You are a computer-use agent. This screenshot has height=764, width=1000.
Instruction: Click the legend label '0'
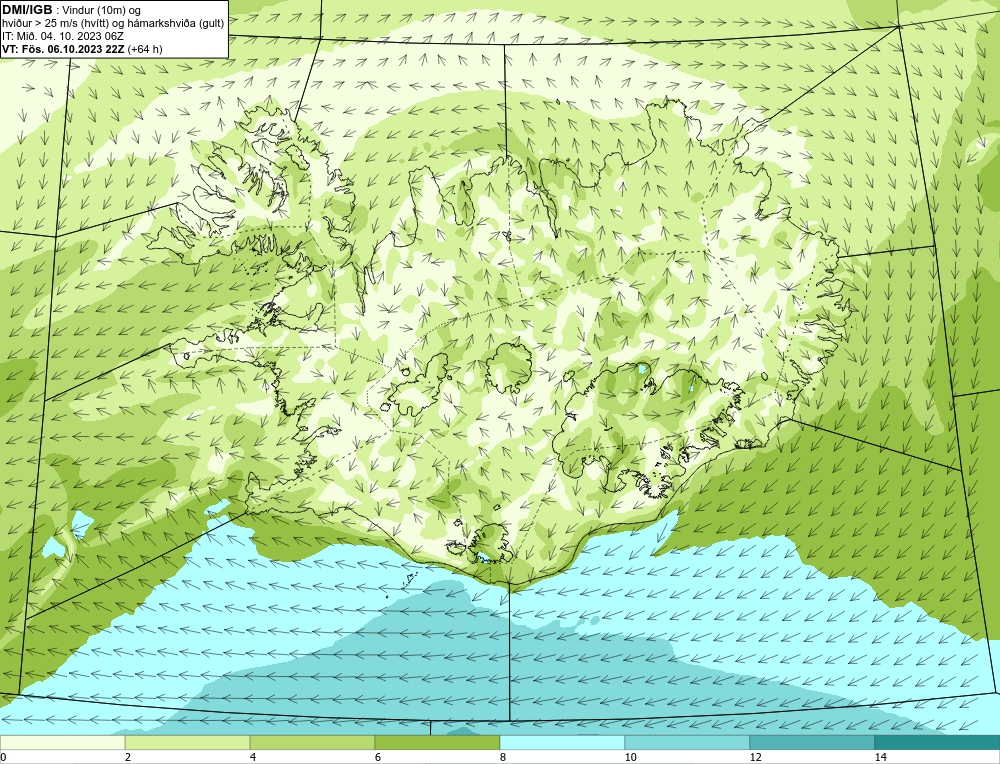(x=3, y=757)
